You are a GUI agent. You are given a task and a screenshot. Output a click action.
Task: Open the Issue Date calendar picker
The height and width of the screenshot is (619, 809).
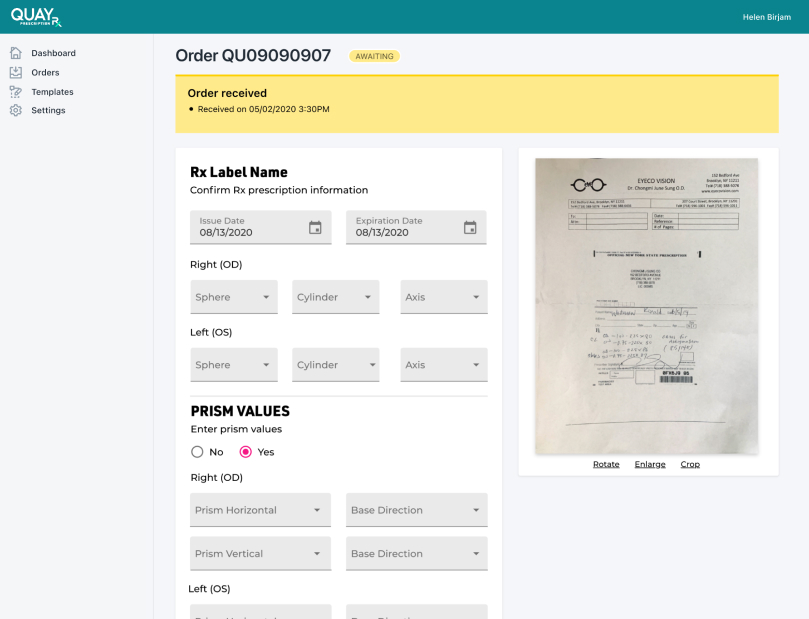click(x=317, y=227)
